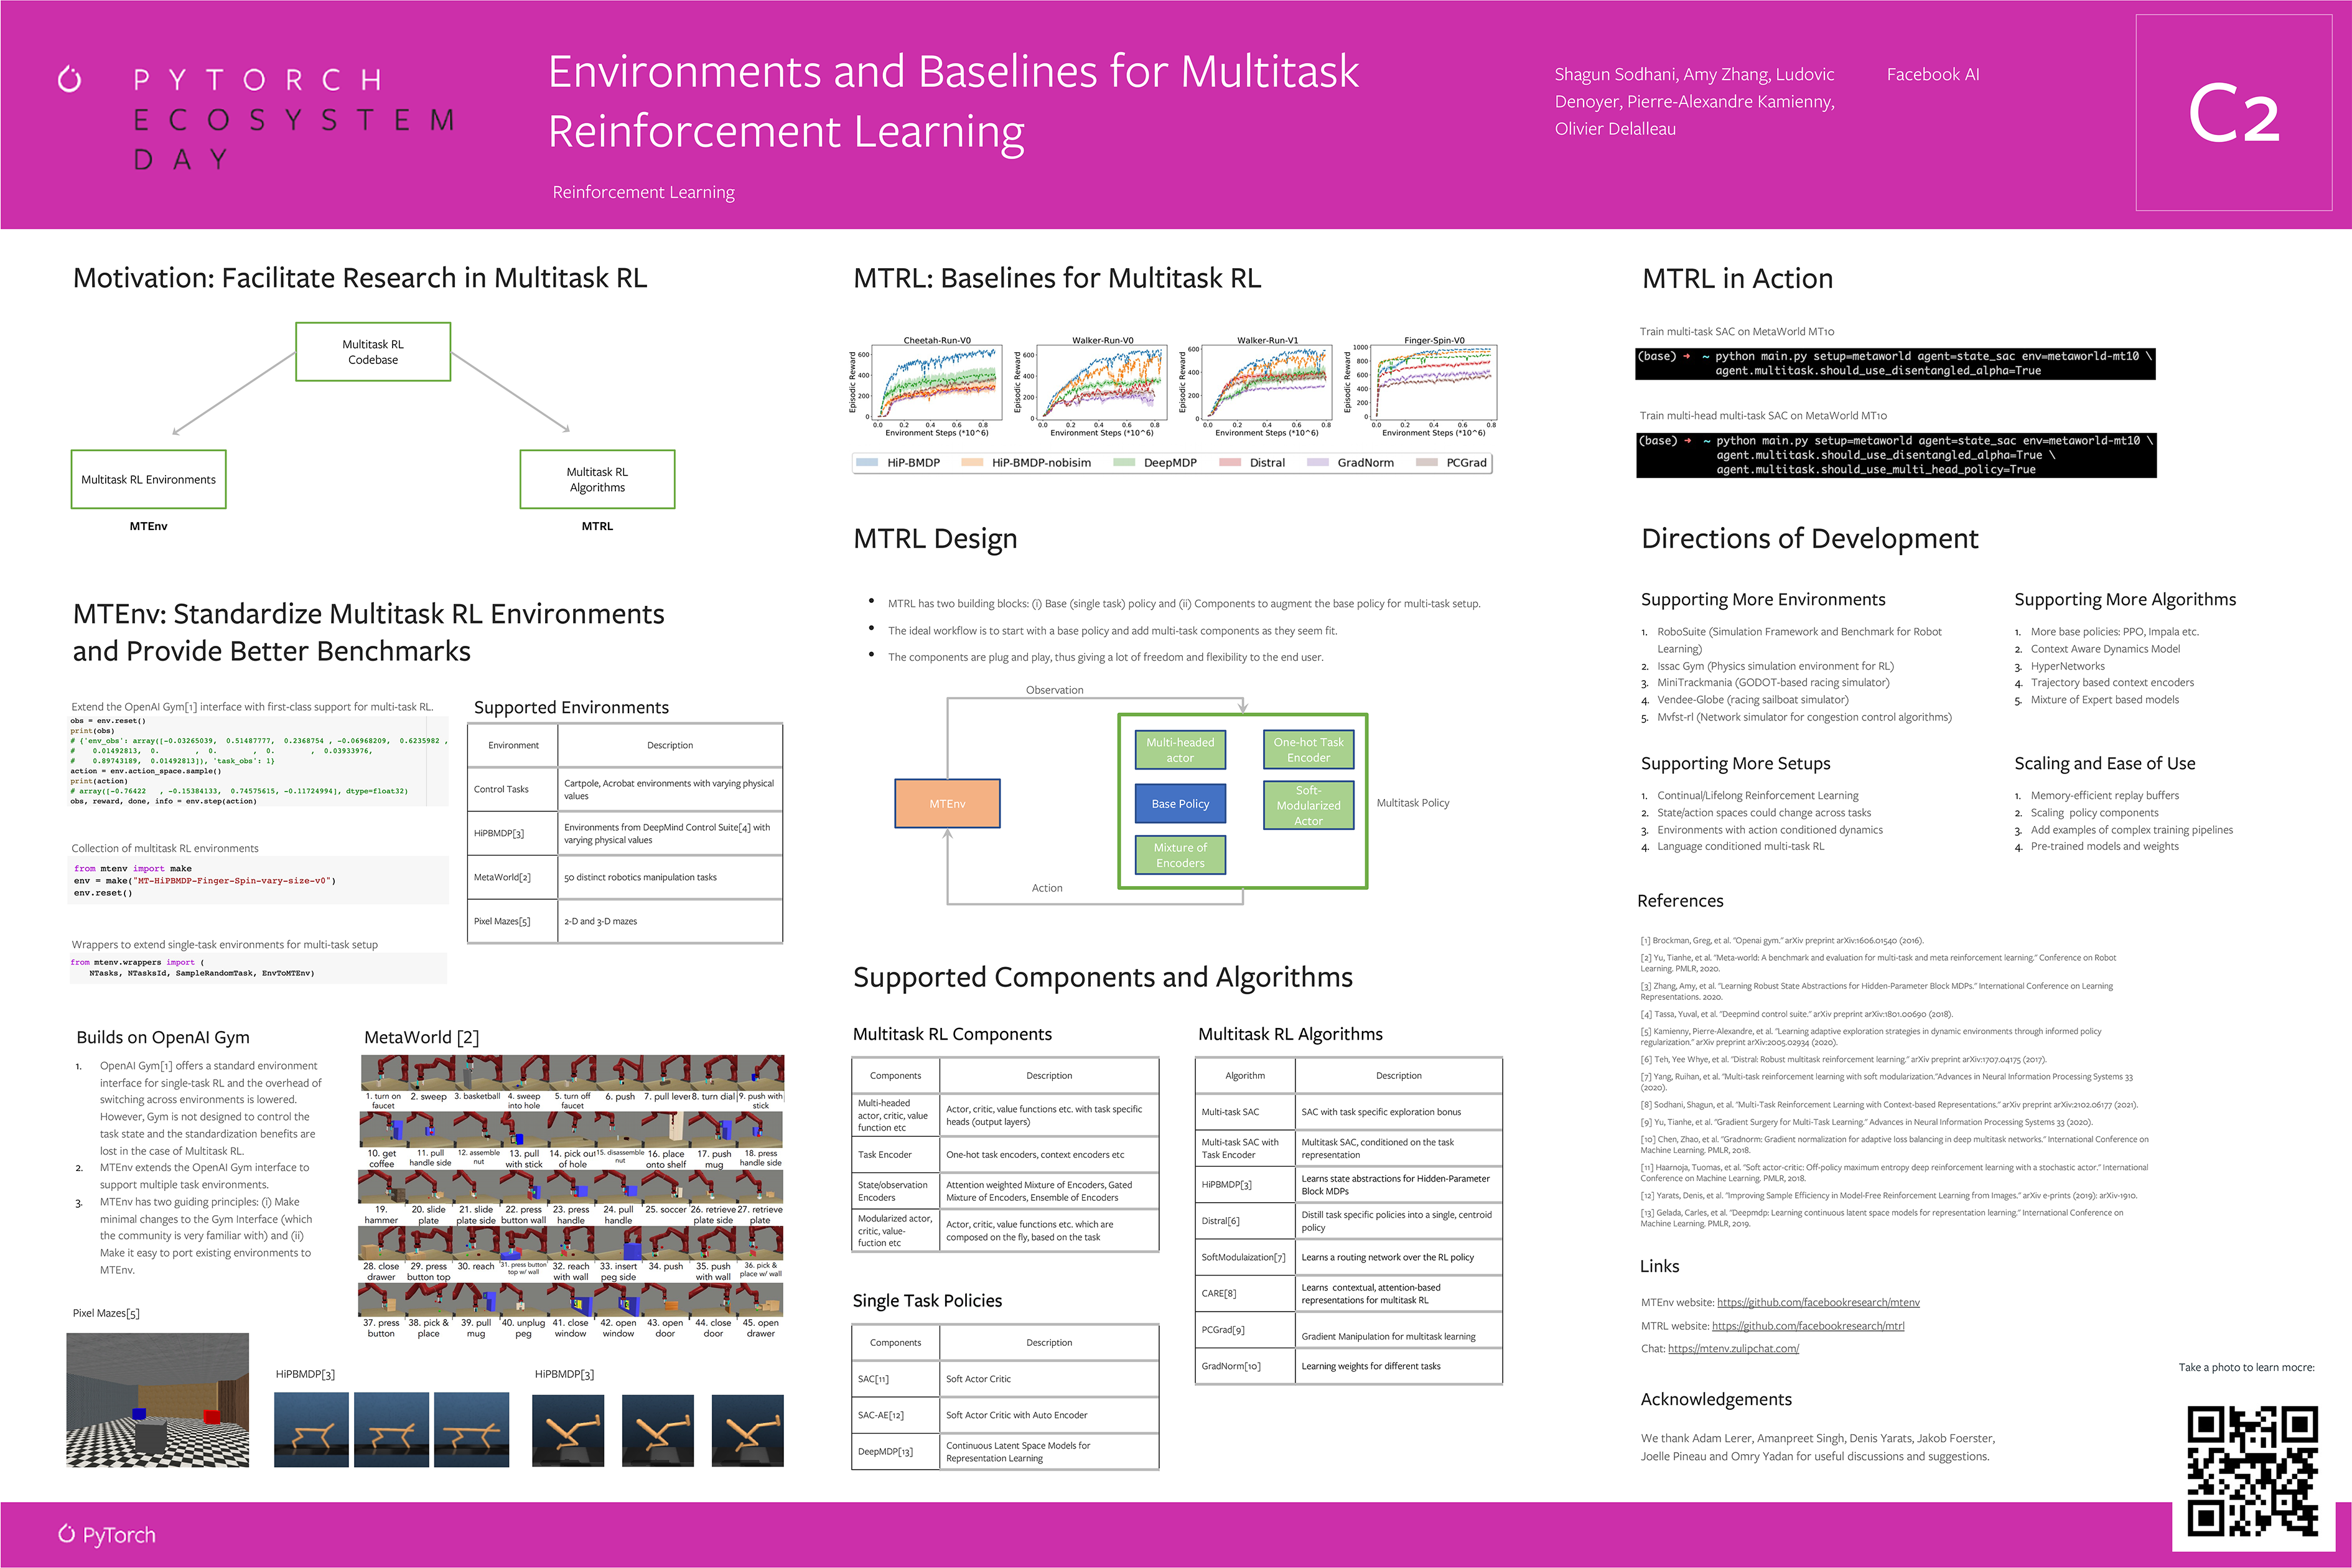
Task: Click the orange MTEnv diagram box
Action: (x=947, y=803)
